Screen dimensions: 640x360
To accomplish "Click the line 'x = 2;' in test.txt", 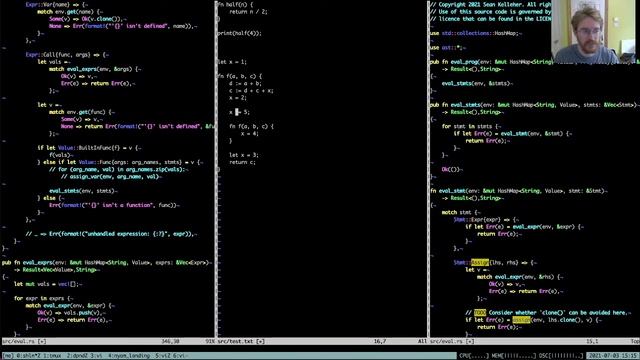I will point(238,98).
